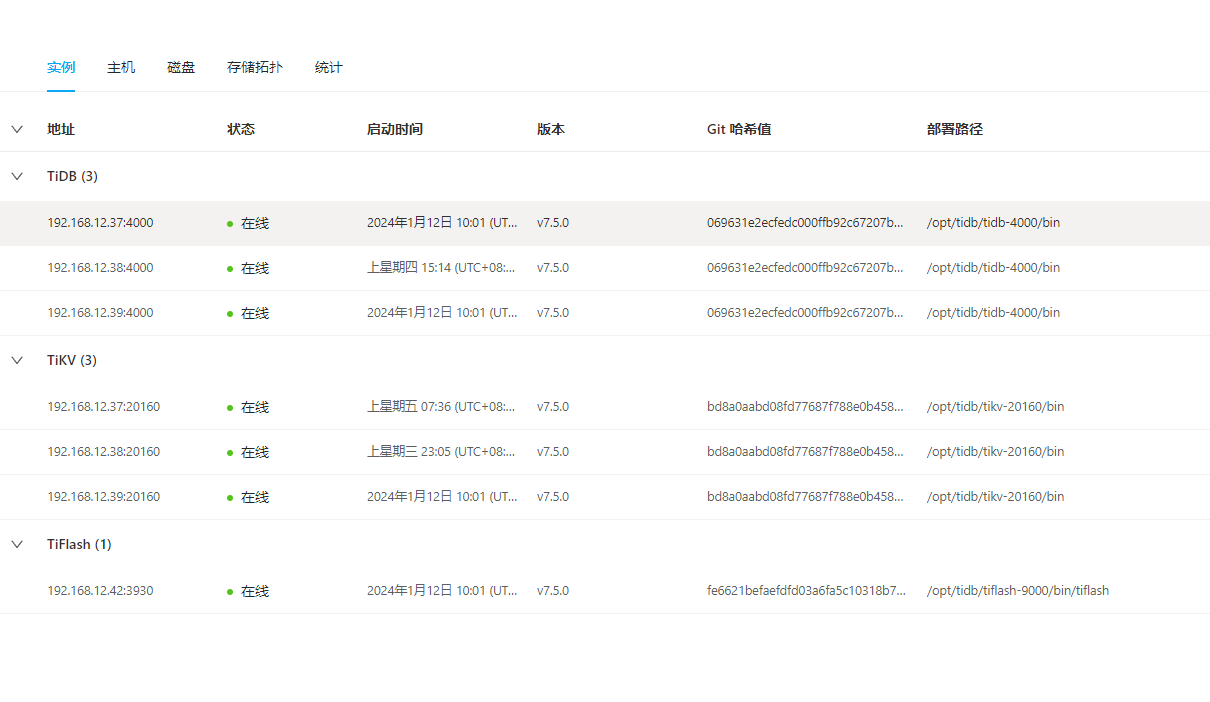Viewport: 1210px width, 702px height.
Task: Click 在线 status of 192.168.12.39:4000
Action: click(248, 313)
